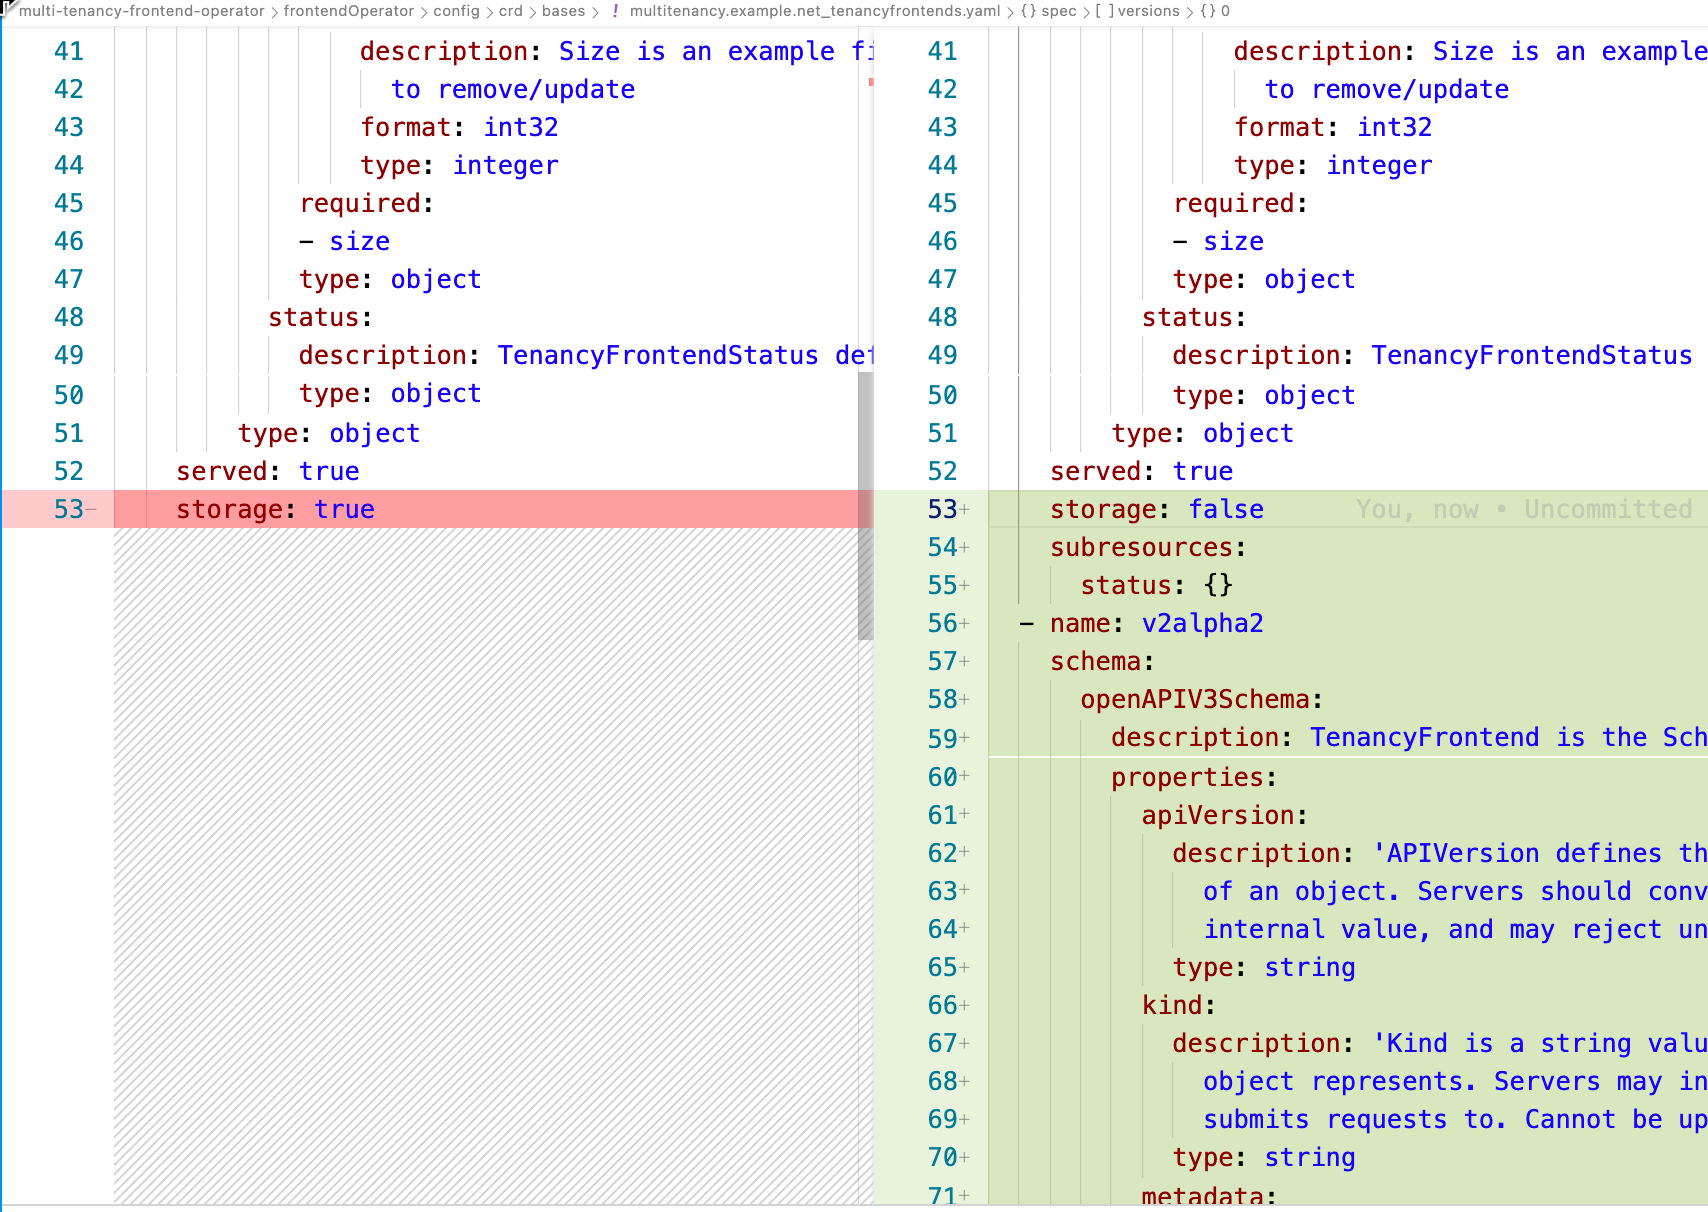Open the config breadcrumb folder
The image size is (1708, 1212).
pyautogui.click(x=456, y=11)
